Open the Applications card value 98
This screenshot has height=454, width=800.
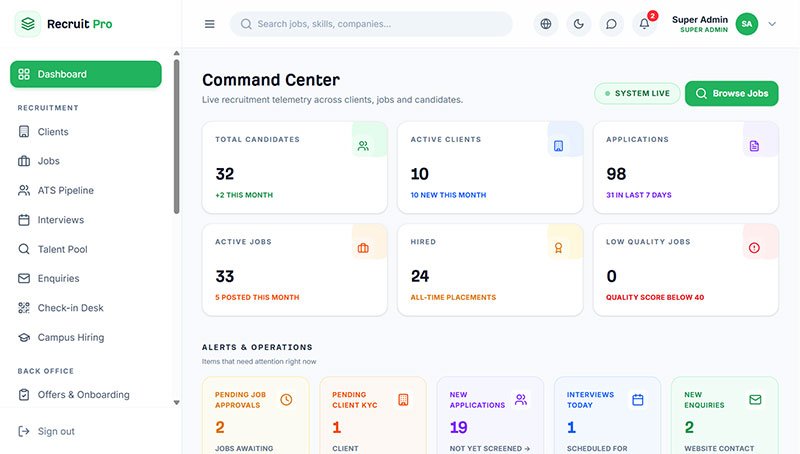click(x=616, y=174)
